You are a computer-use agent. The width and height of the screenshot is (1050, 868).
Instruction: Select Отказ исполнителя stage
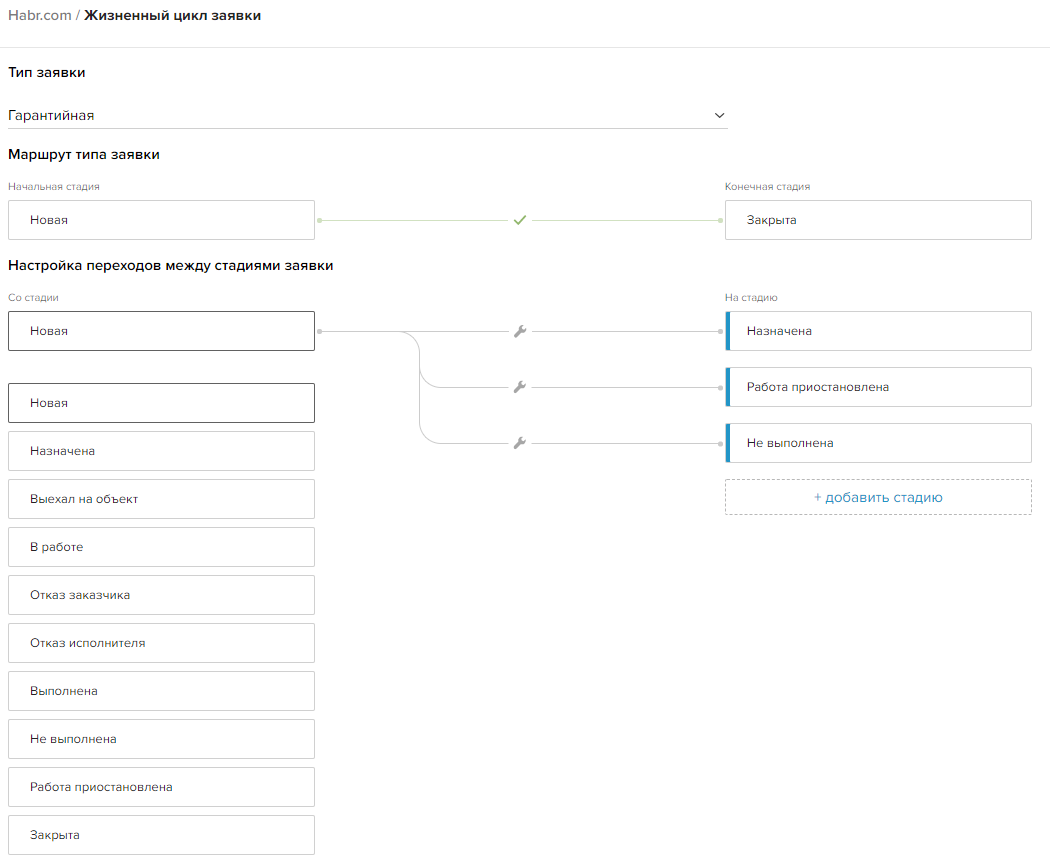tap(161, 643)
